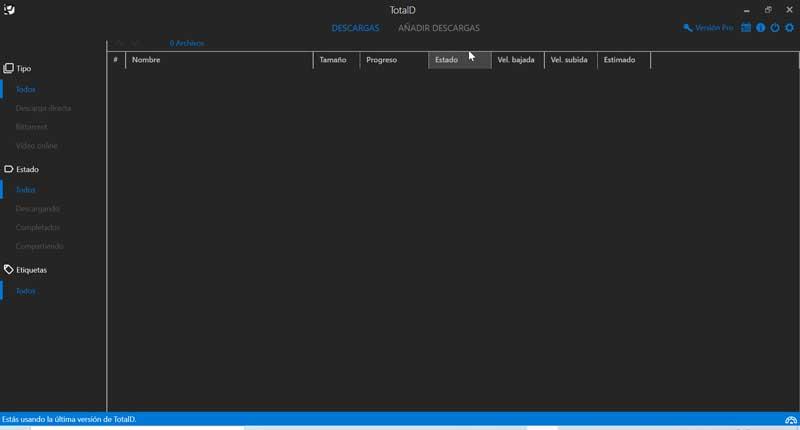Click the Etiquetas section heading
The height and width of the screenshot is (430, 800).
(32, 270)
